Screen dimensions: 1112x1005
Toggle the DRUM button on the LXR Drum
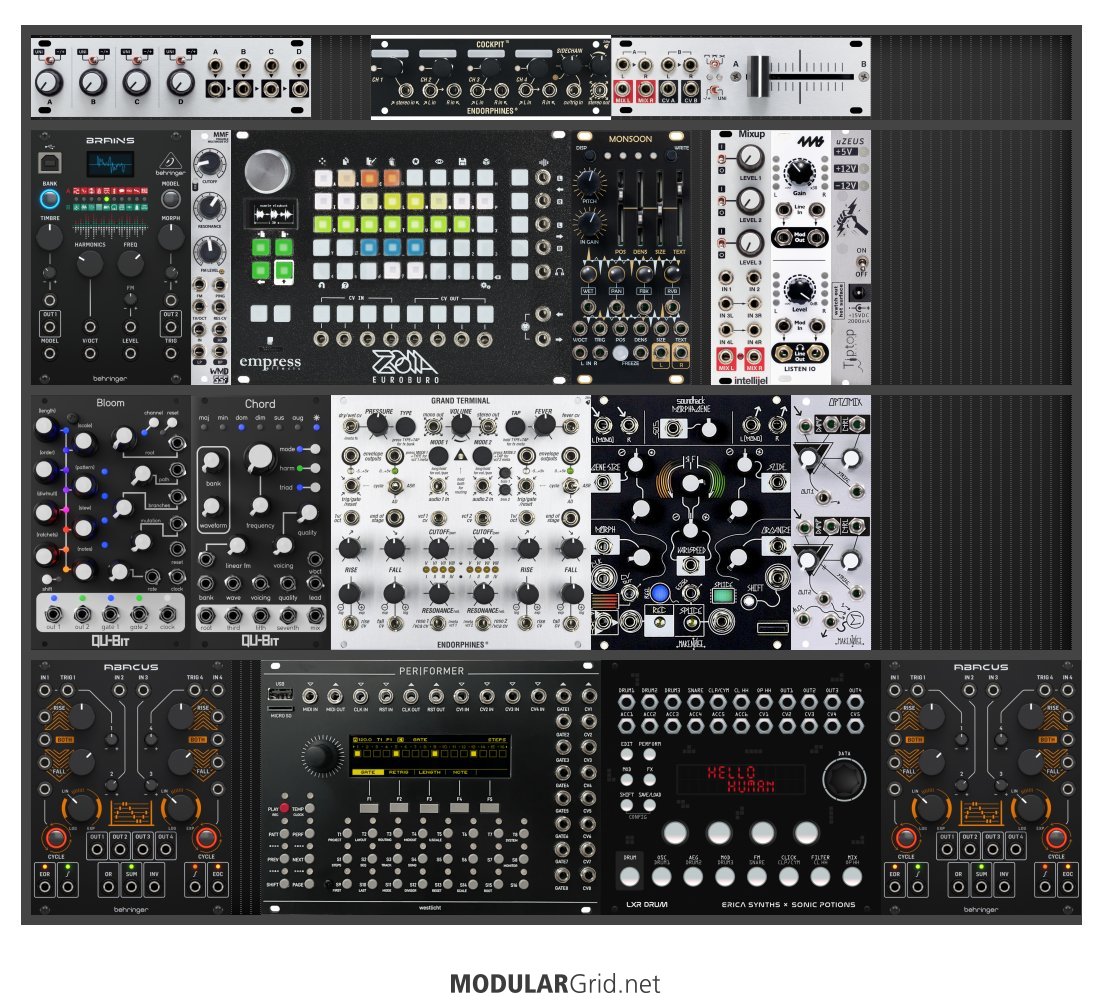pyautogui.click(x=629, y=877)
